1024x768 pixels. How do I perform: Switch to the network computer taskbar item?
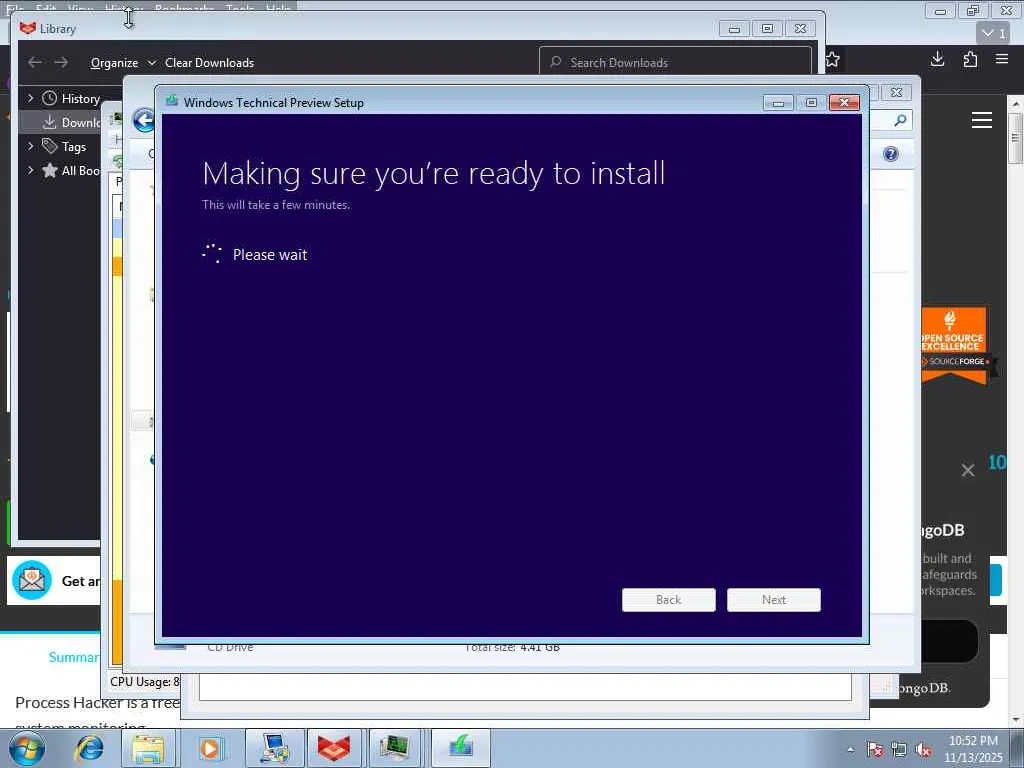[x=274, y=748]
